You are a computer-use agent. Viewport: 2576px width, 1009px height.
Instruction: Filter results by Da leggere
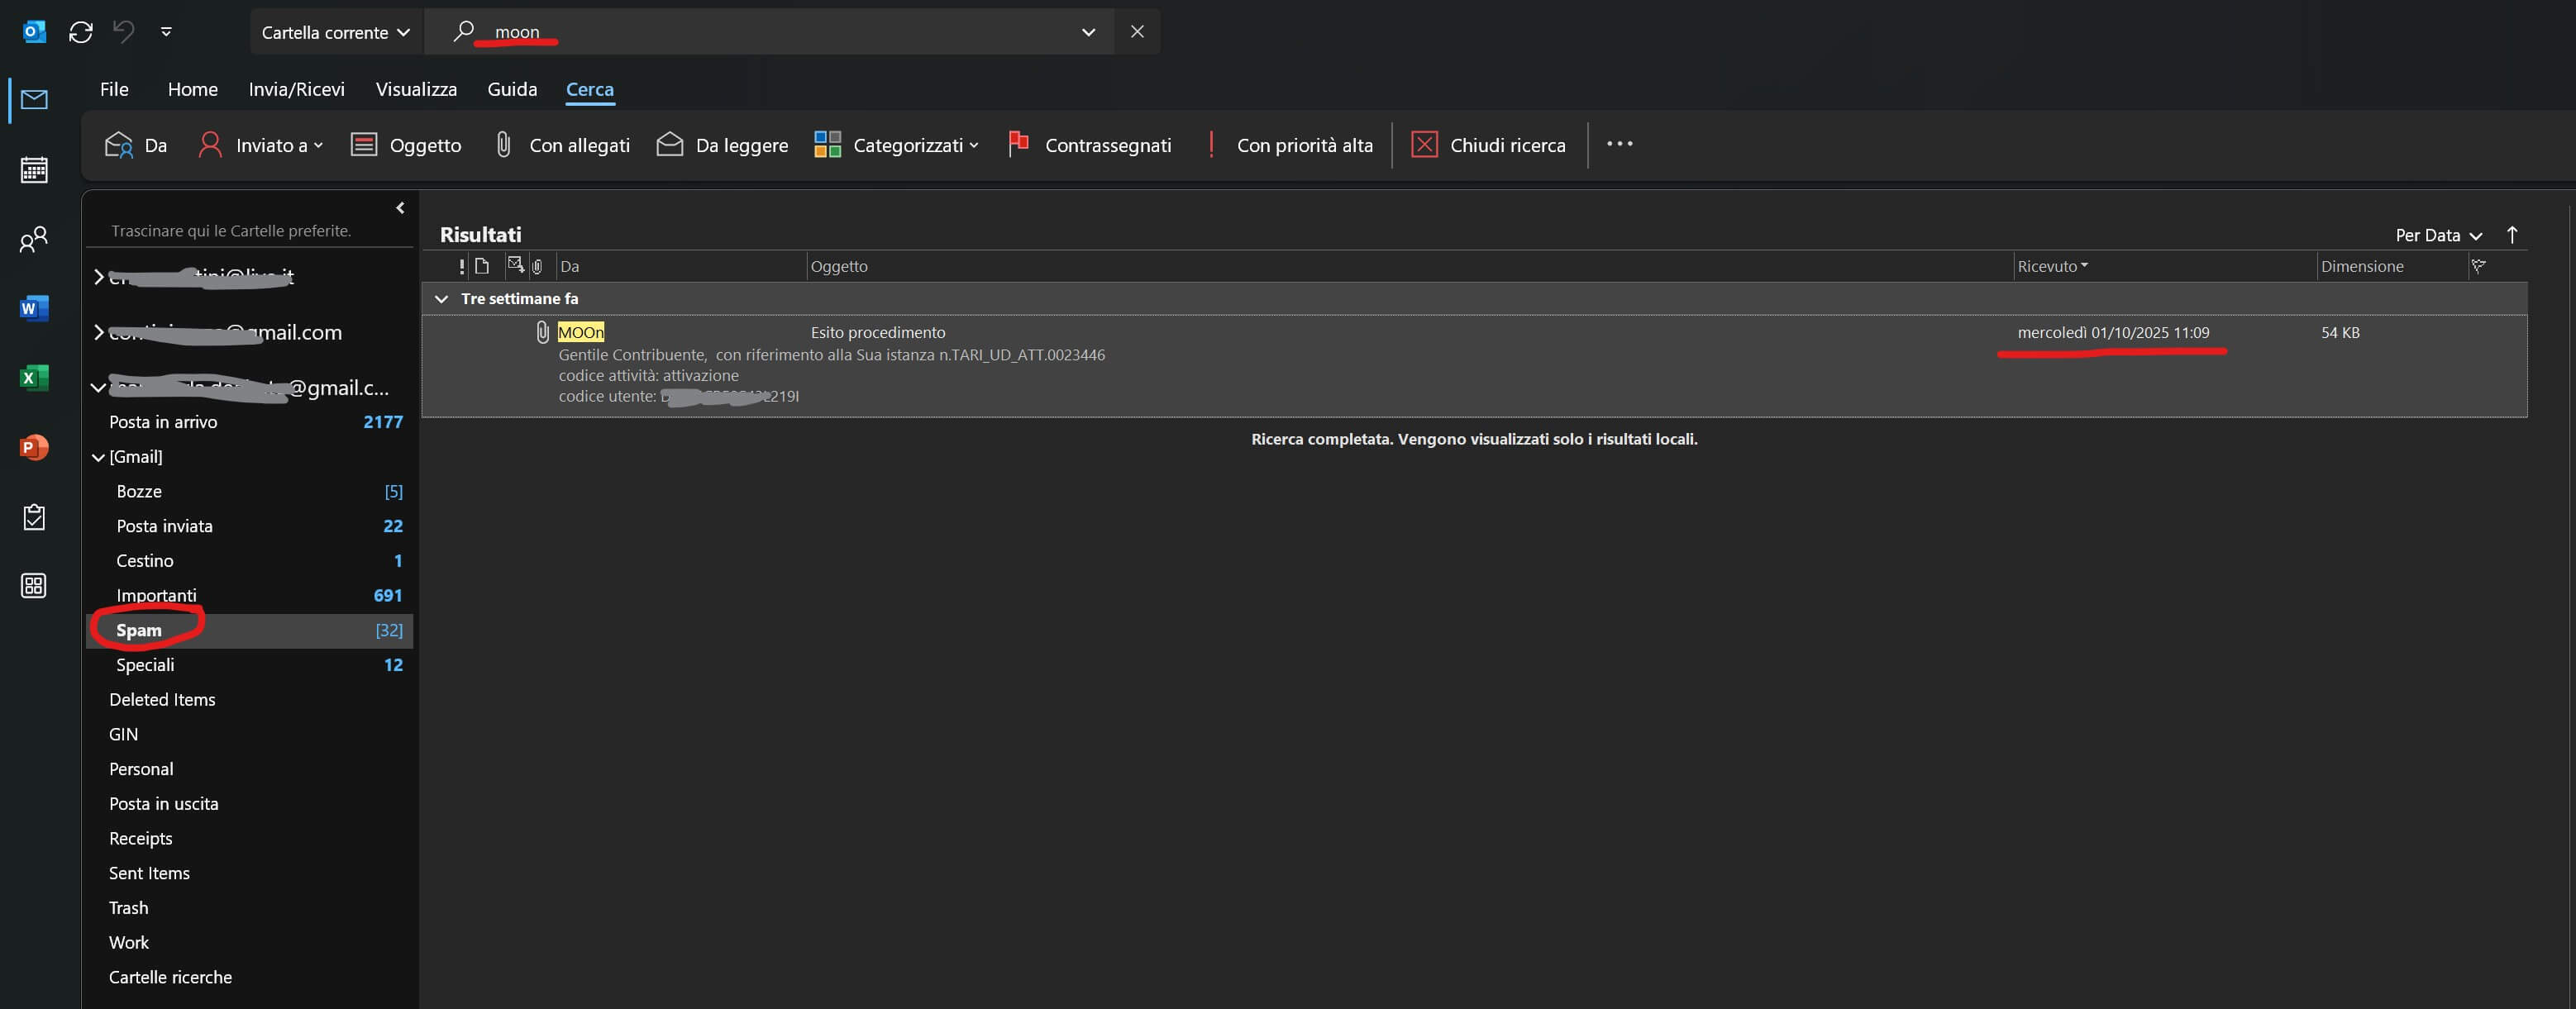click(722, 145)
